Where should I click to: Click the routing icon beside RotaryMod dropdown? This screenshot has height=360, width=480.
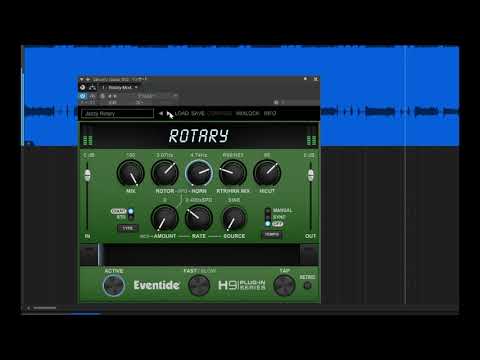[x=92, y=88]
